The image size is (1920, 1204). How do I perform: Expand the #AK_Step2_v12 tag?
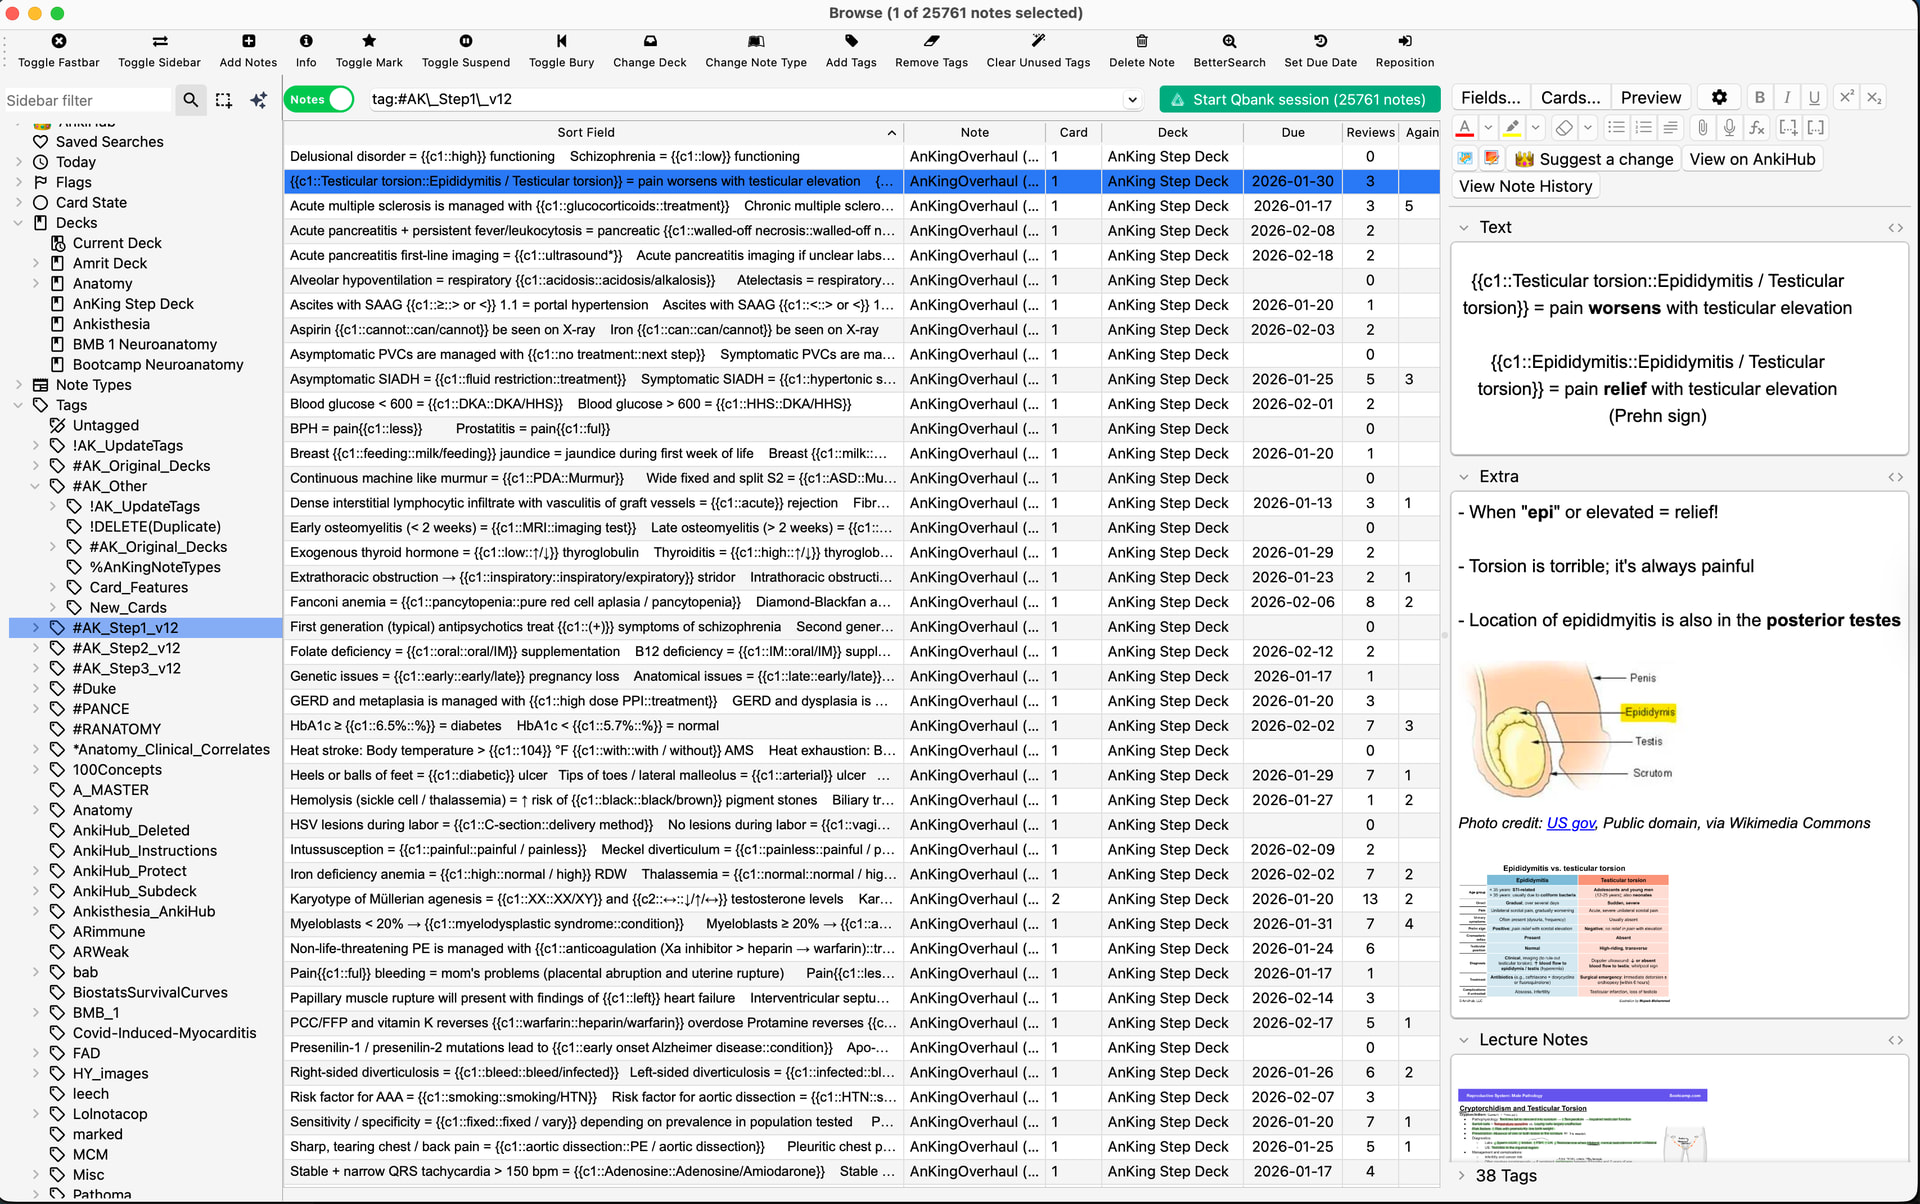[x=36, y=648]
